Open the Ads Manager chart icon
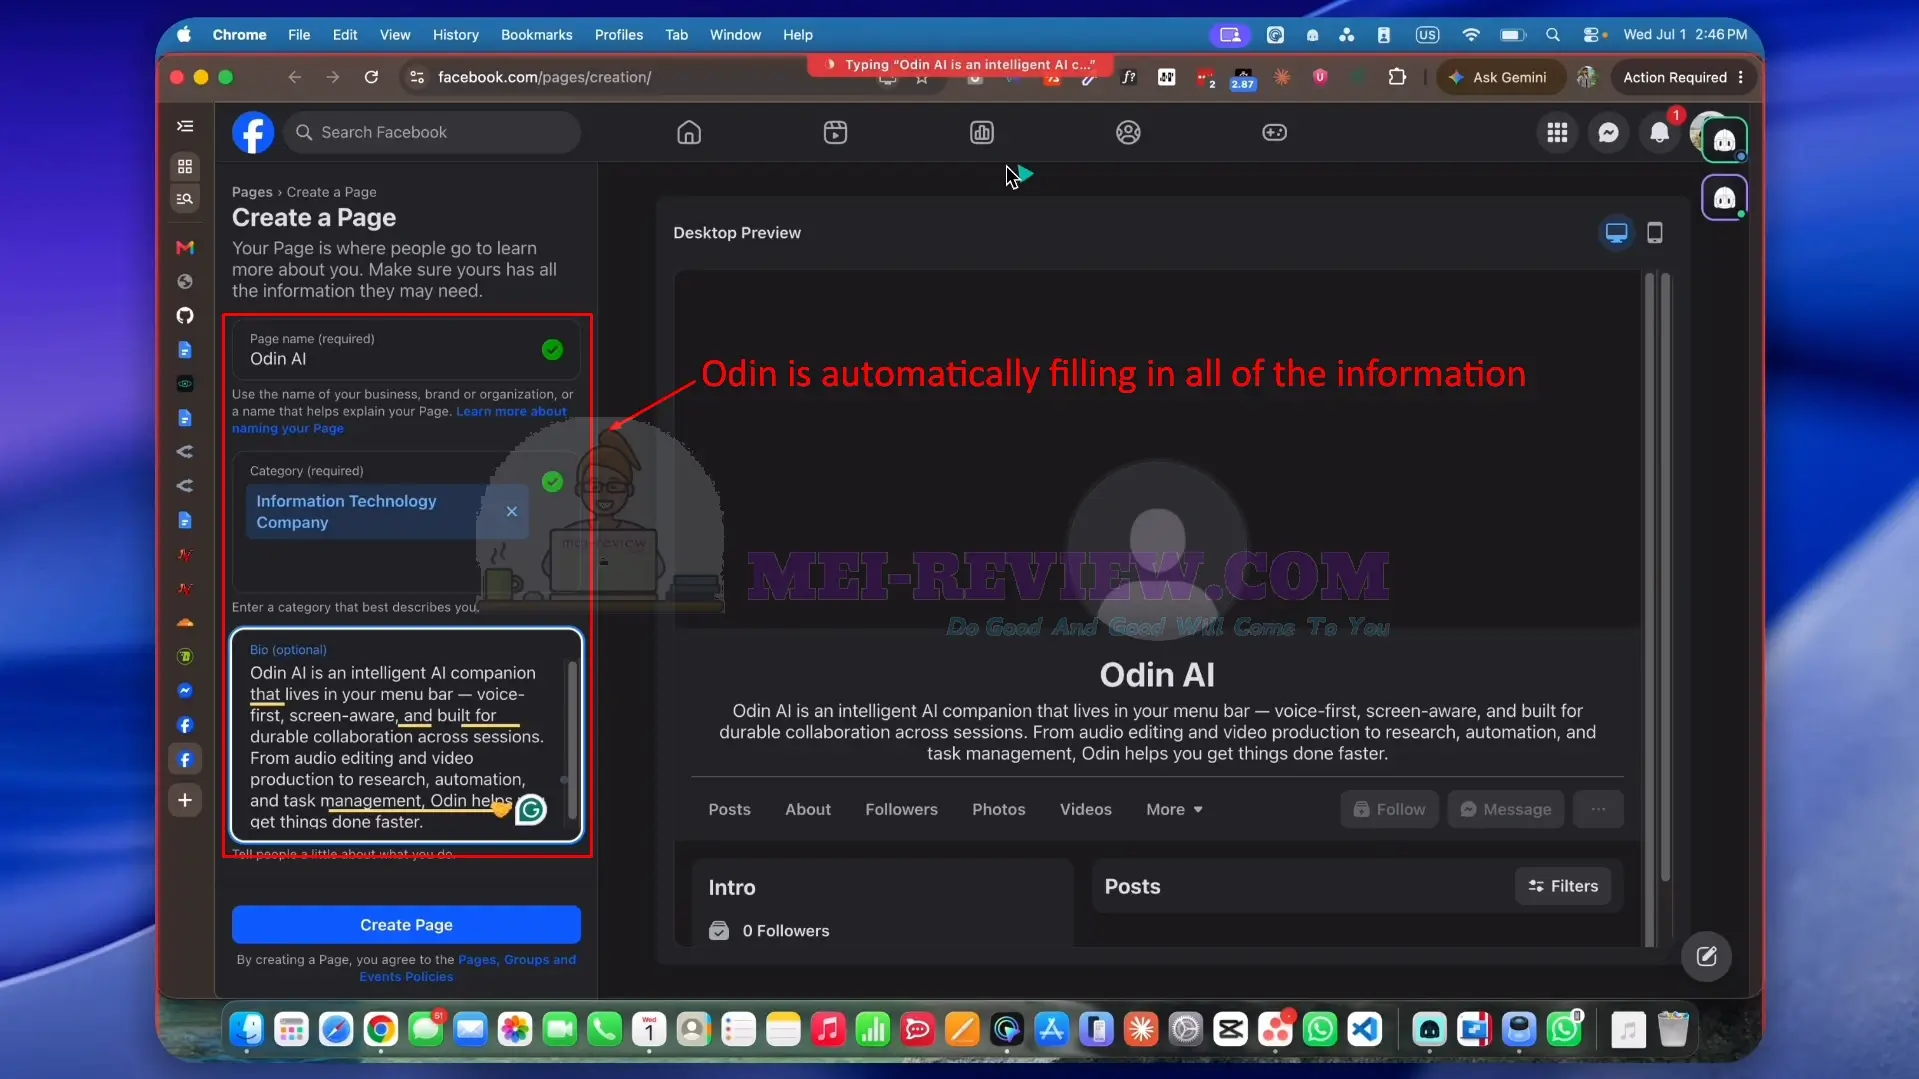Viewport: 1919px width, 1079px height. (982, 132)
